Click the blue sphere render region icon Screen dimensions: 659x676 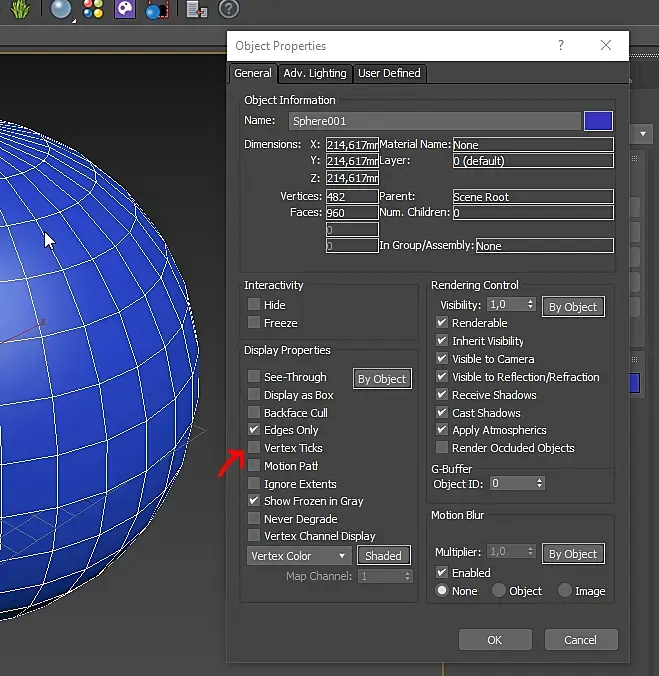click(x=156, y=11)
